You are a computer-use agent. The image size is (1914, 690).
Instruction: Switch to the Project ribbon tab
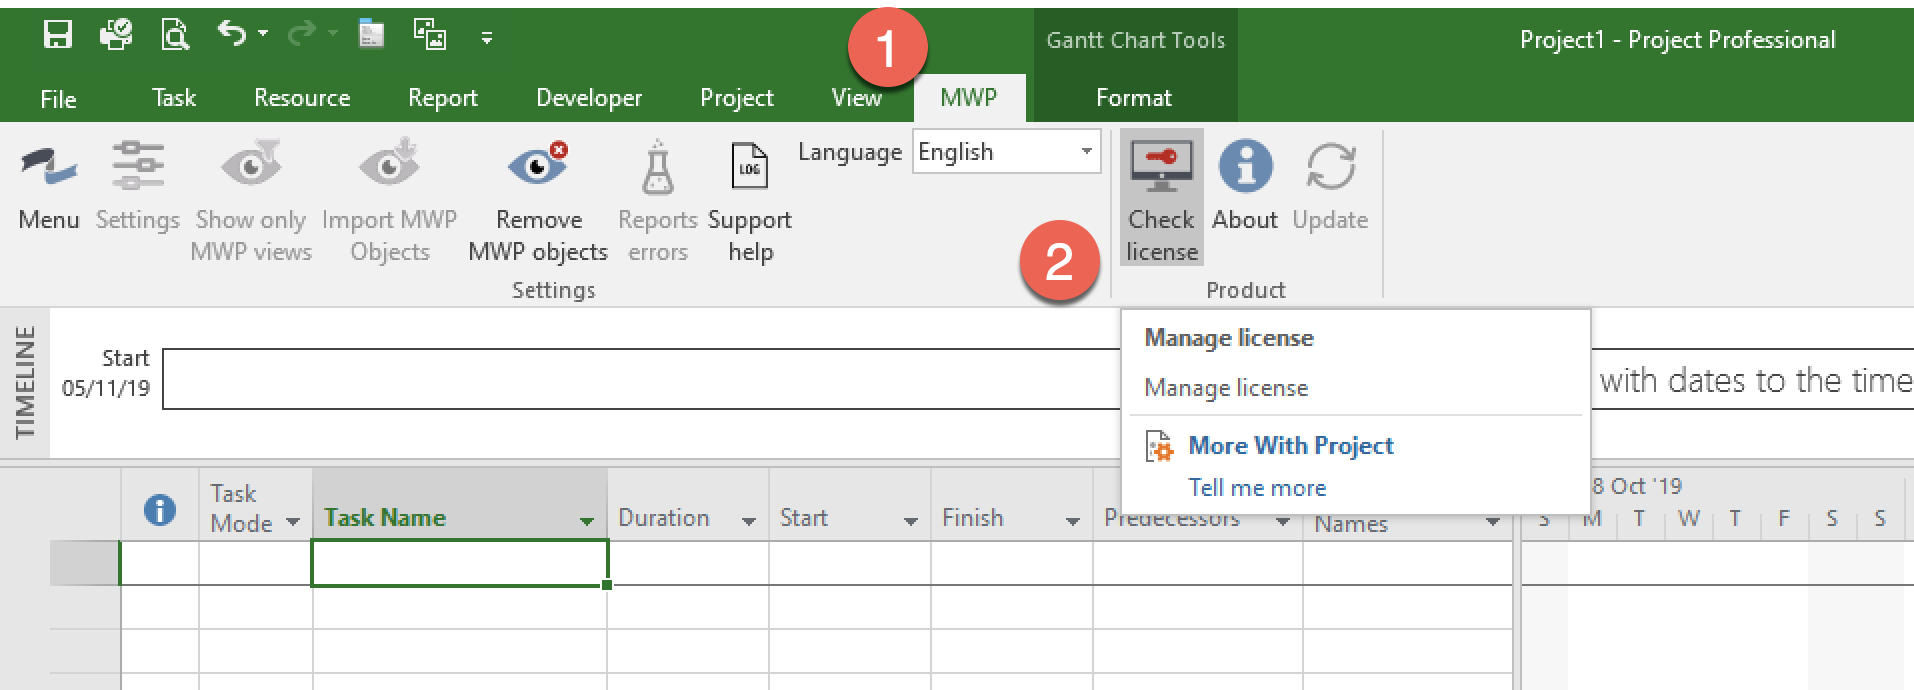(x=737, y=97)
